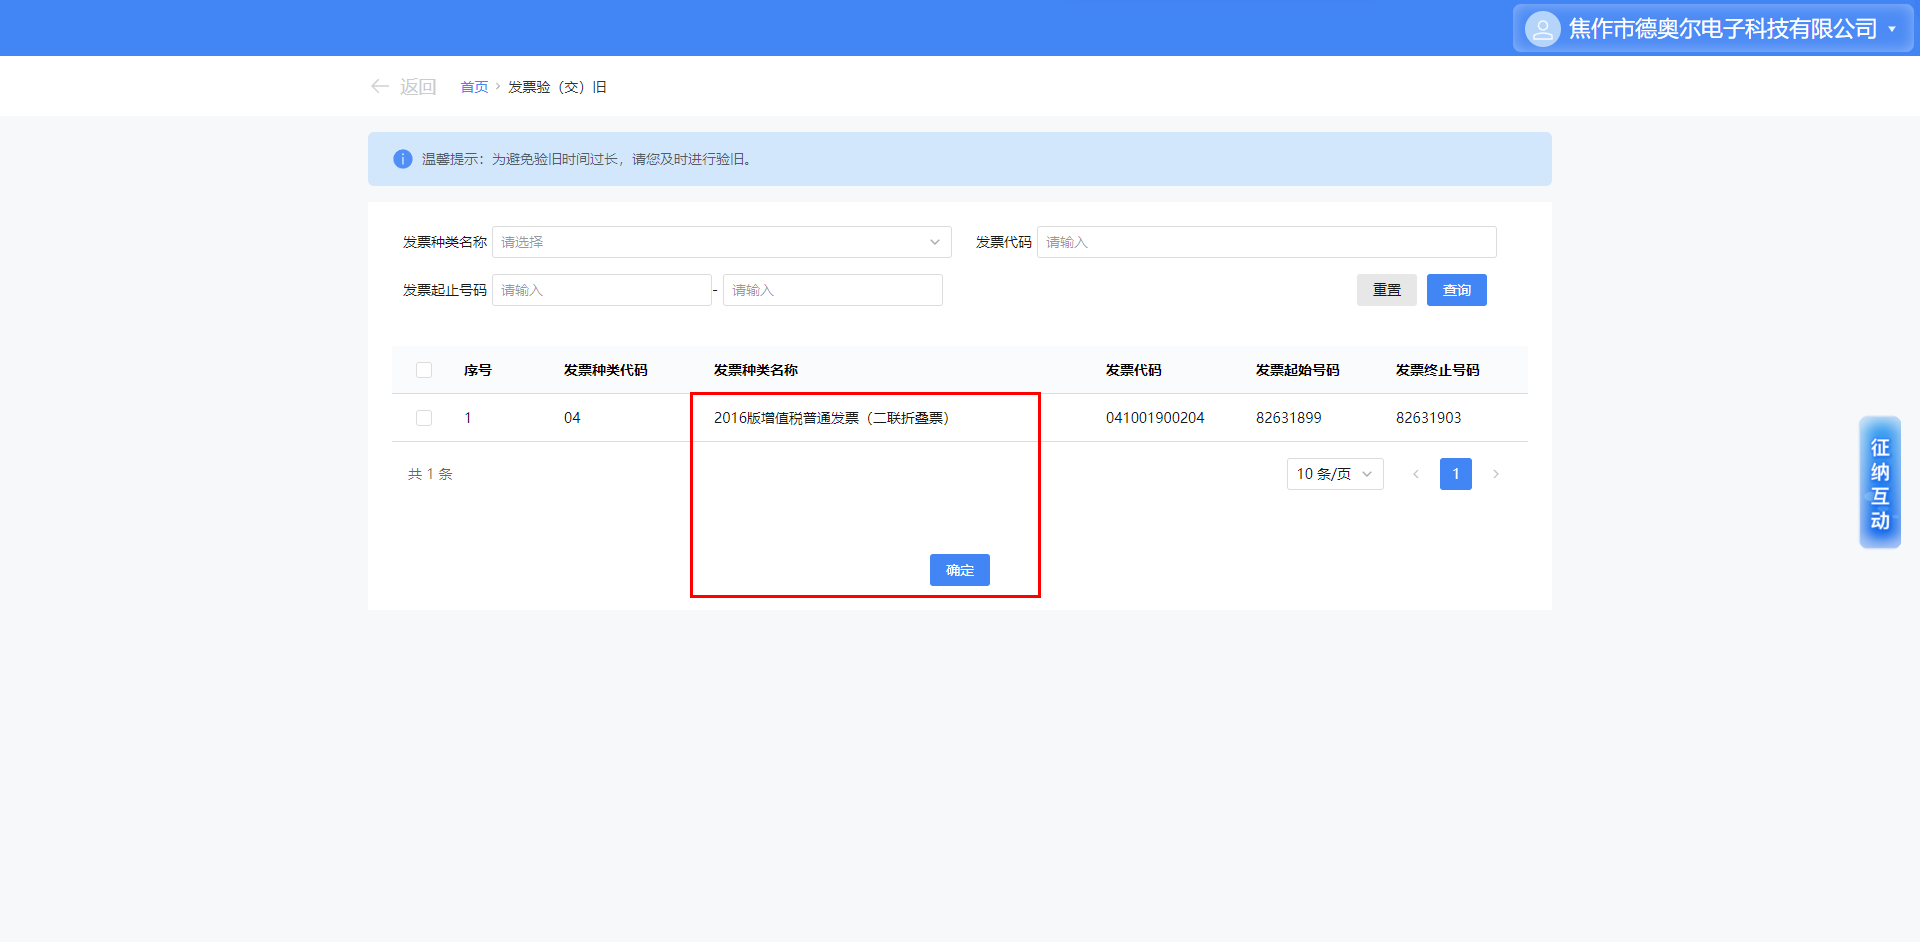Go to next page arrow

click(1496, 474)
